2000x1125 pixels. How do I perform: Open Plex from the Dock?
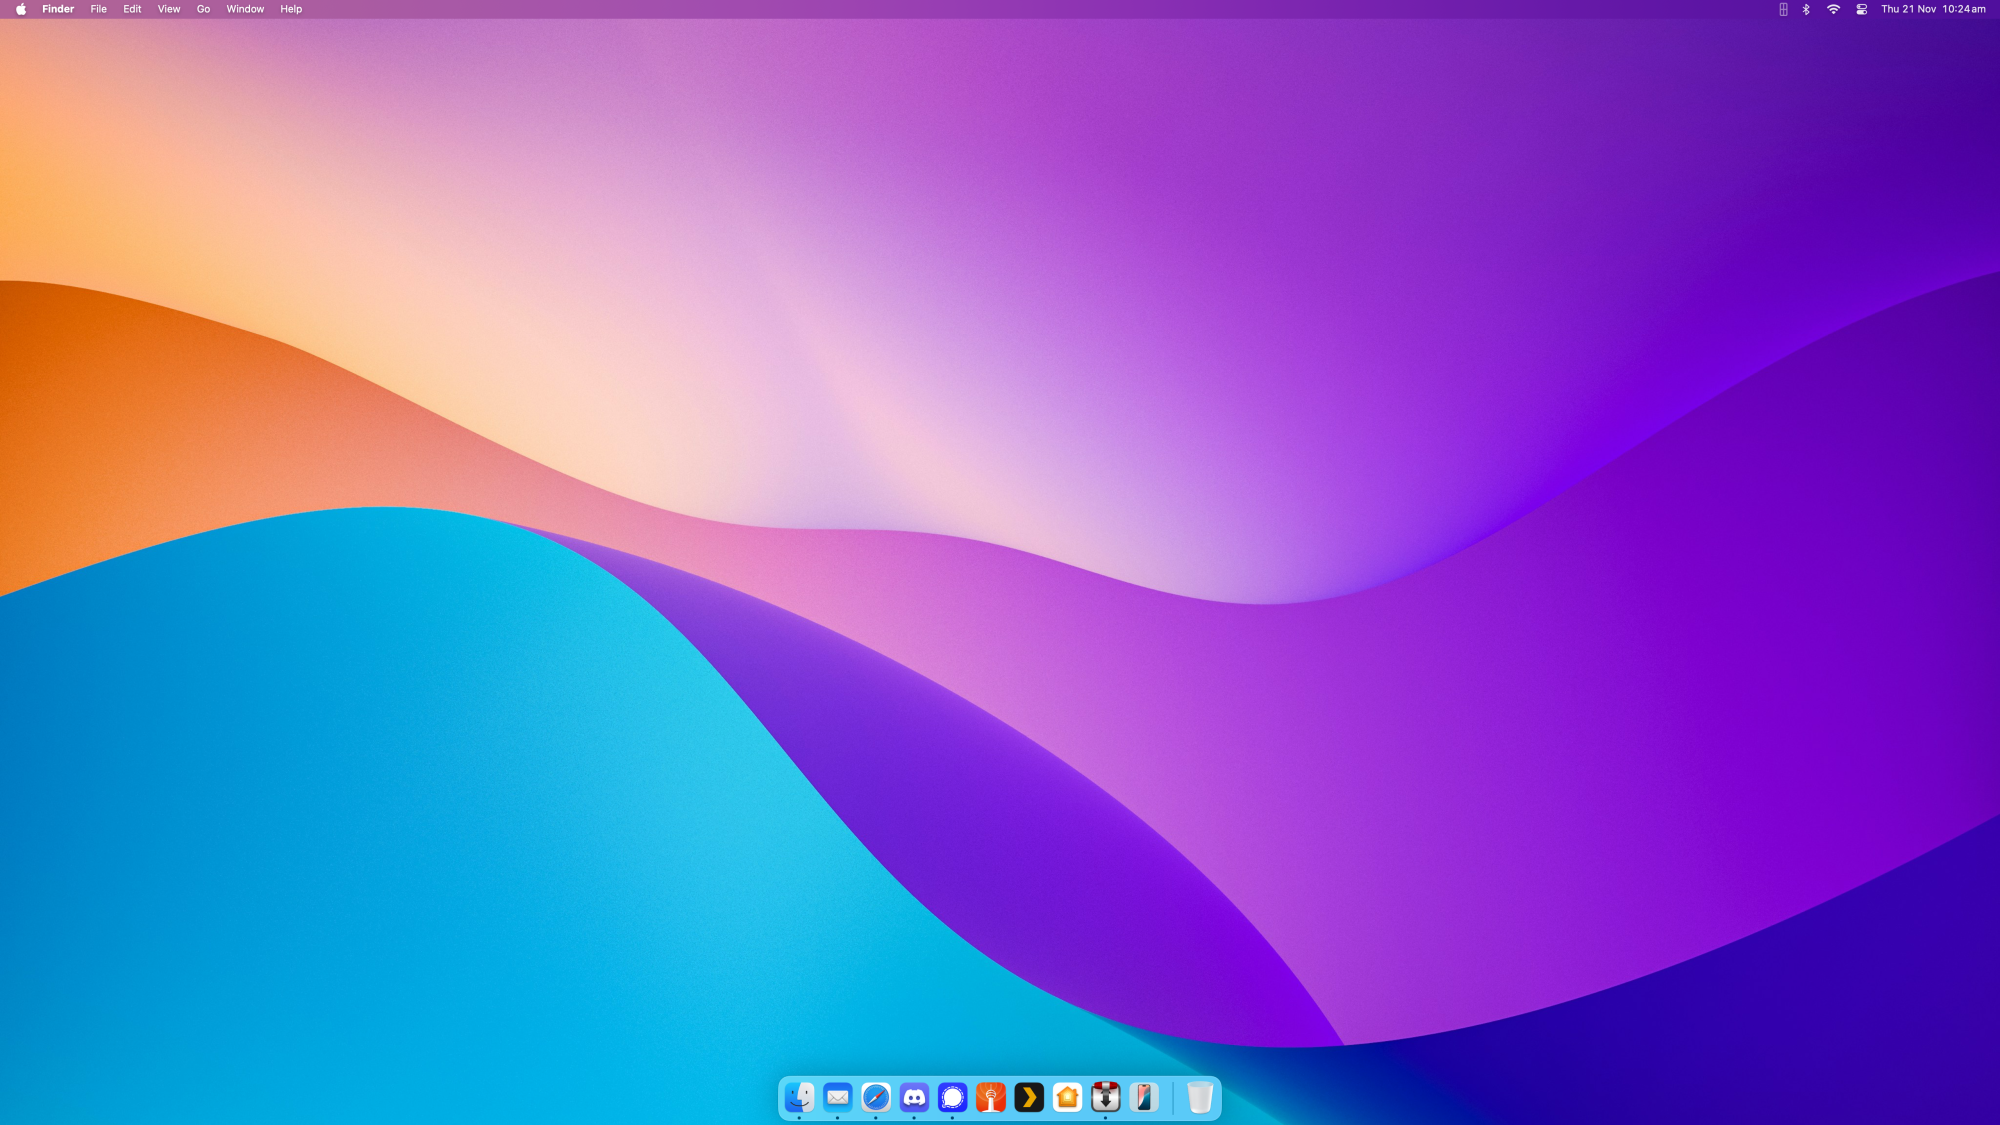coord(1029,1097)
